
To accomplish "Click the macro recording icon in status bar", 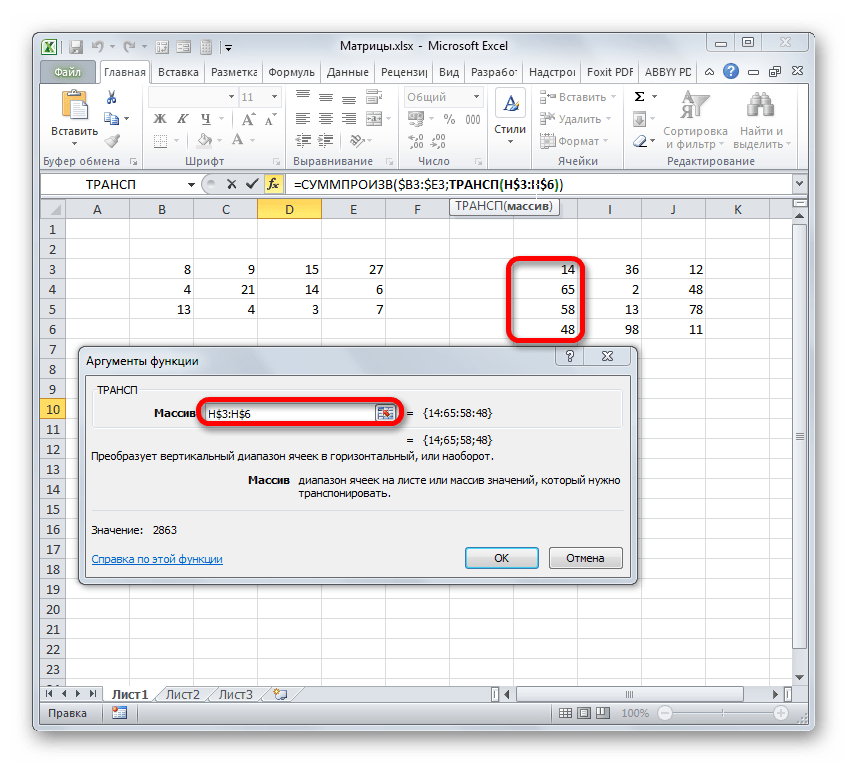I will pos(120,713).
